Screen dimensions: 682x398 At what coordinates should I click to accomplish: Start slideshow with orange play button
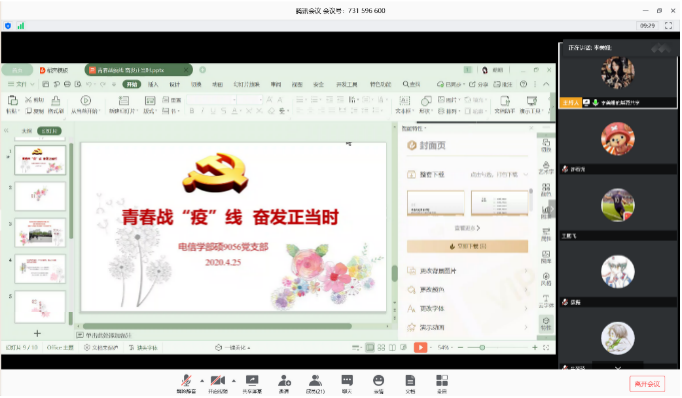pyautogui.click(x=420, y=347)
